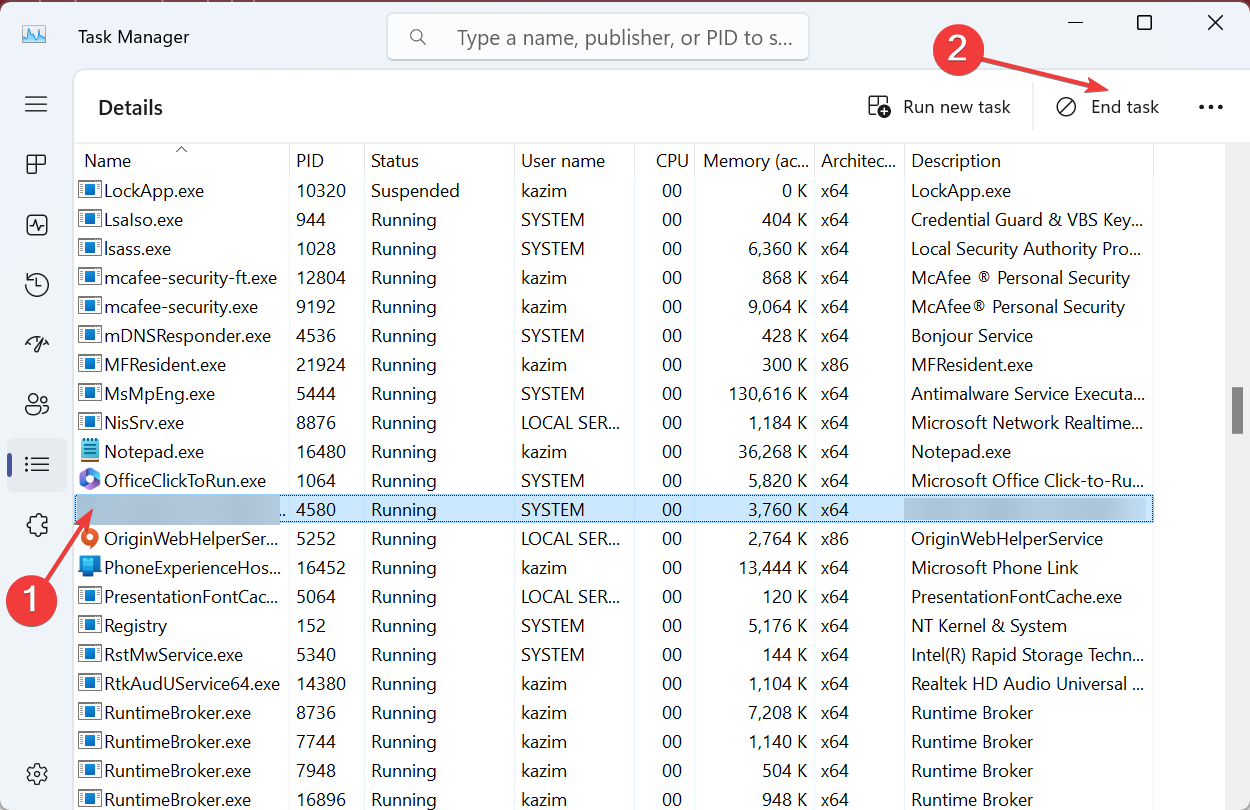
Task: Click the Realtek HD Audio Universal description
Action: pos(1027,684)
